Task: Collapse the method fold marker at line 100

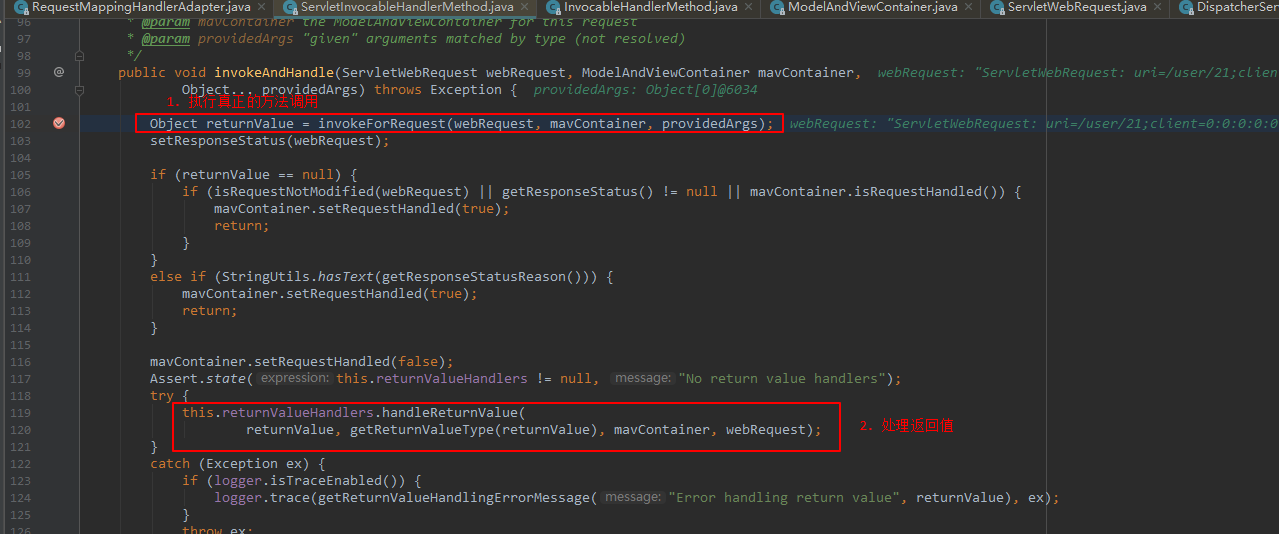Action: (81, 89)
